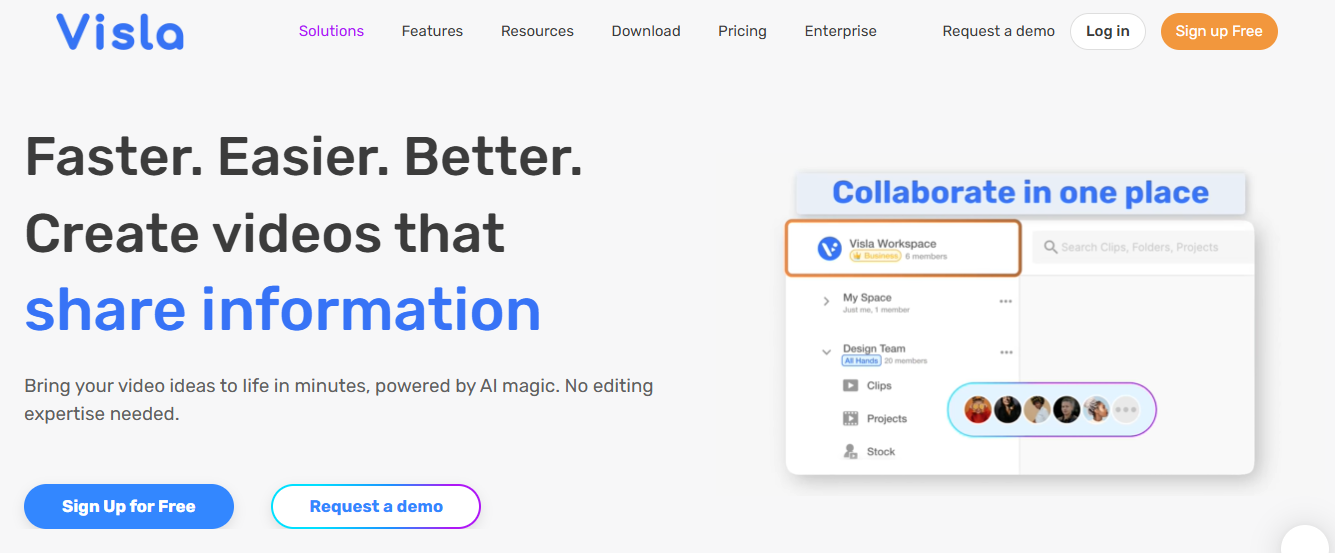The image size is (1335, 553).
Task: Go to the Pricing page
Action: (x=742, y=31)
